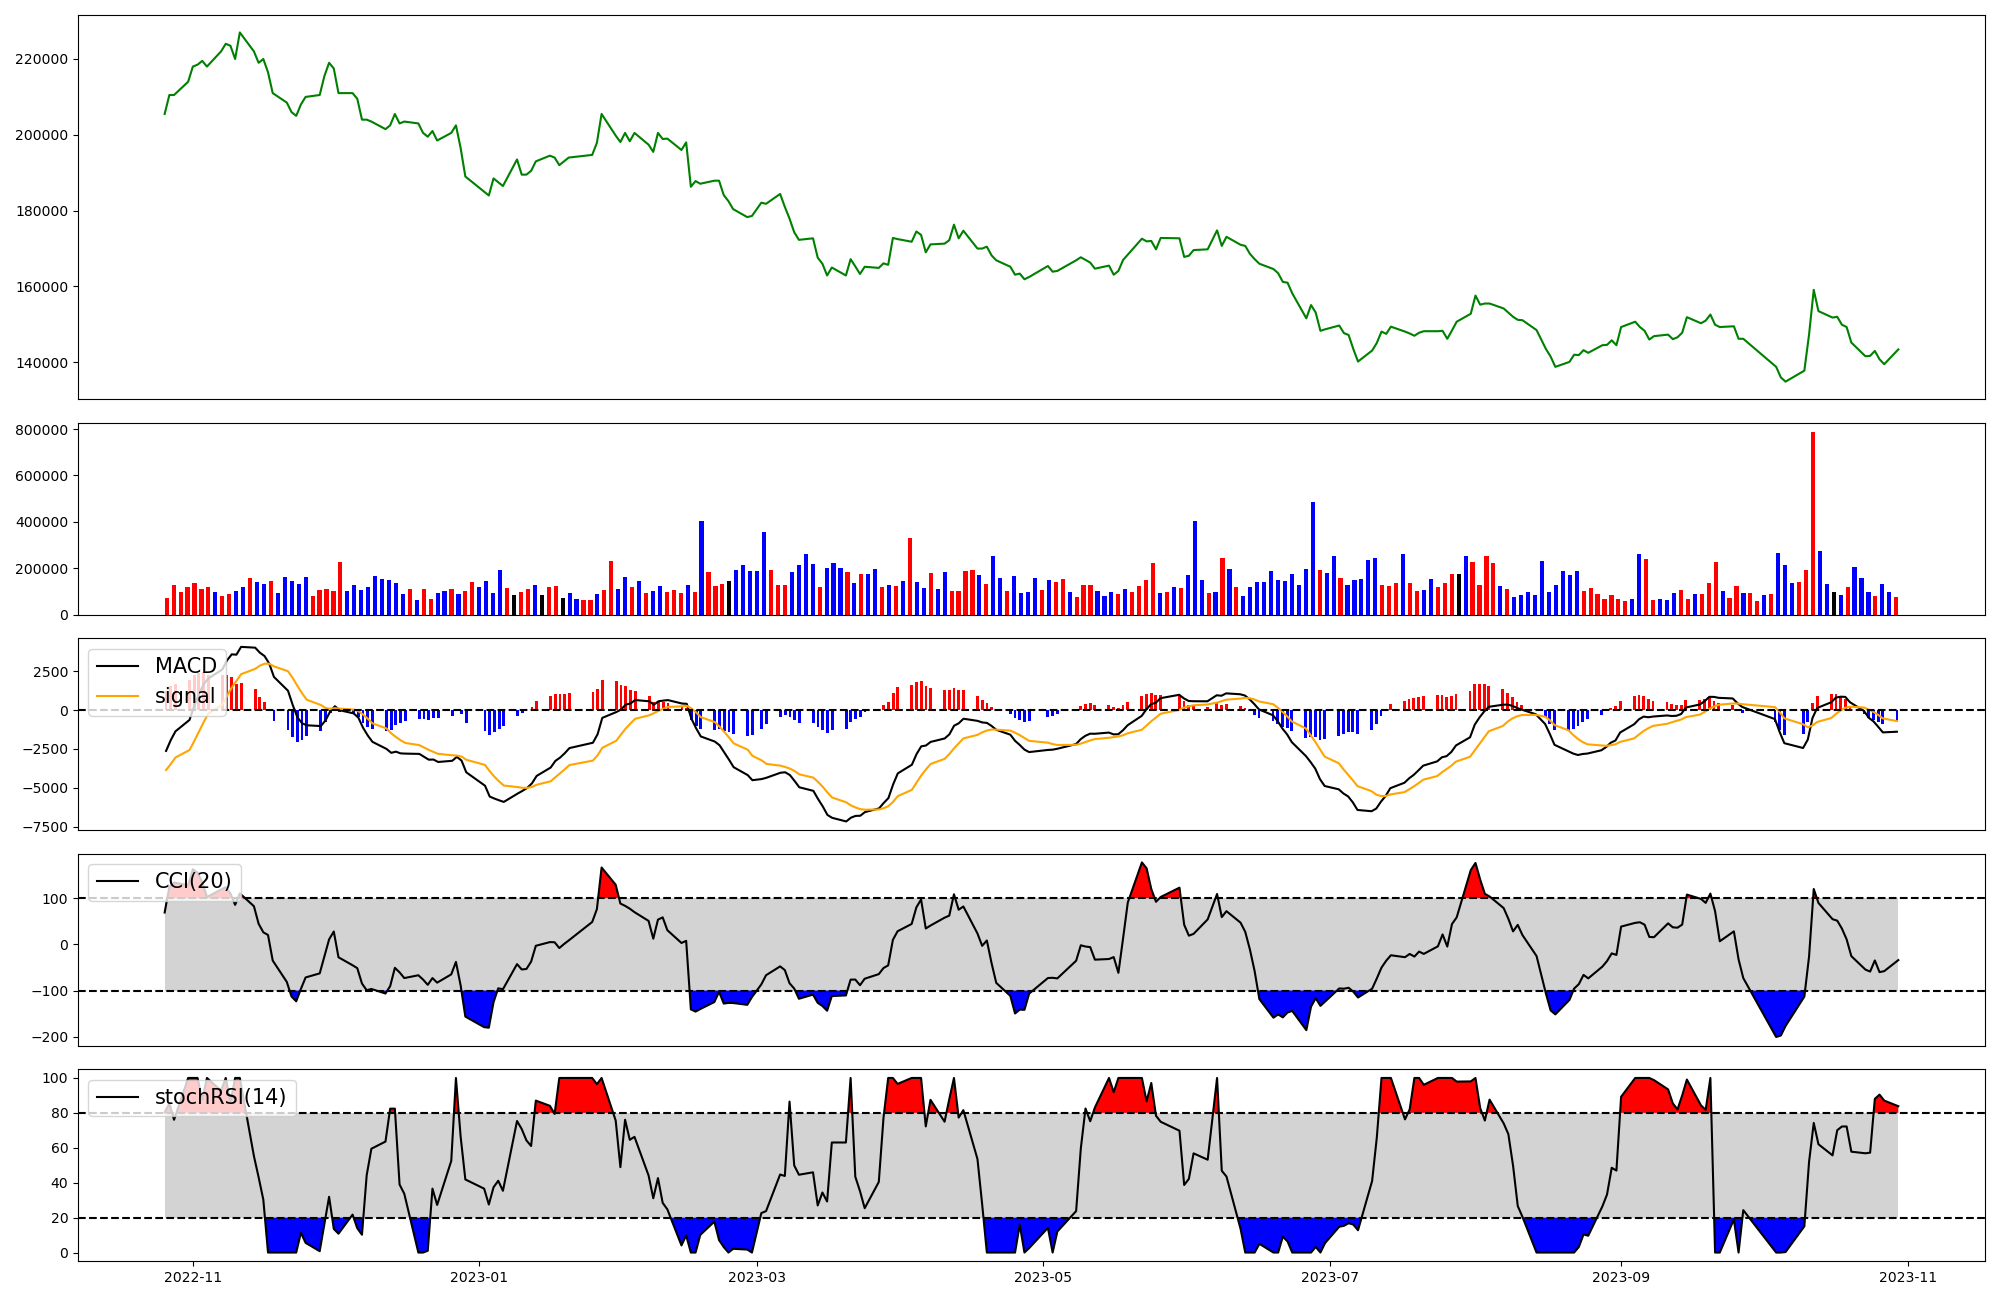Click the signal legend label
This screenshot has height=1300, width=2000.
click(x=185, y=696)
